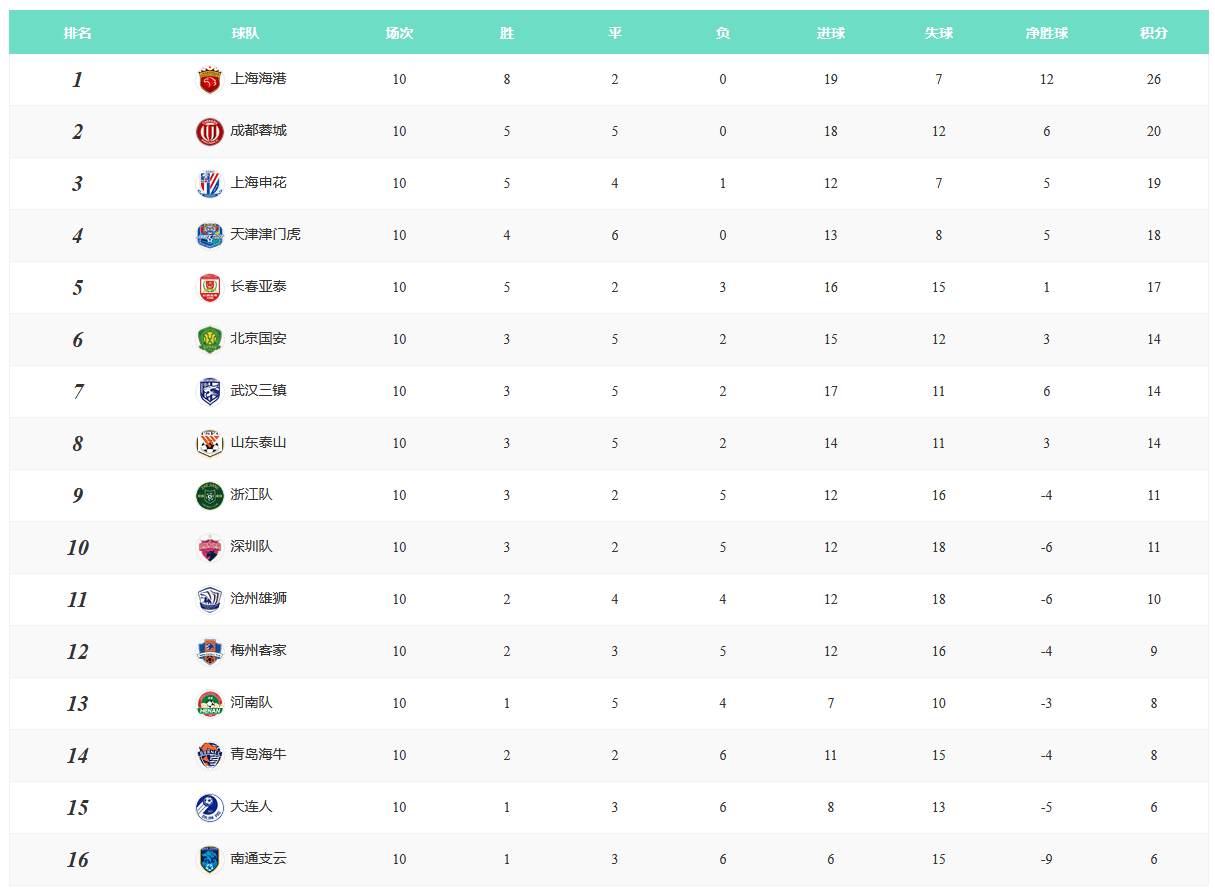Click the 排名 column header
This screenshot has width=1215, height=892.
78,33
